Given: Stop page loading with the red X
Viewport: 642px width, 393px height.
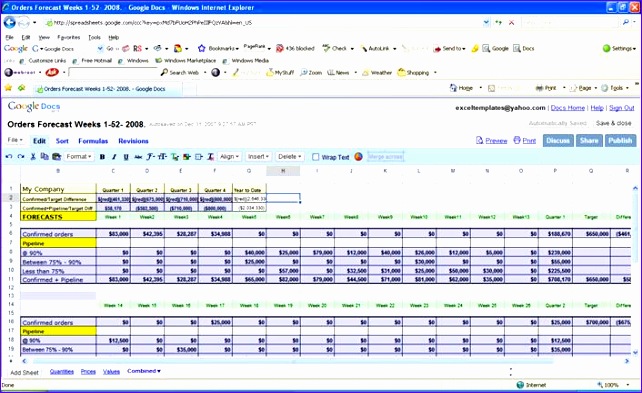Looking at the screenshot, I should pos(511,23).
